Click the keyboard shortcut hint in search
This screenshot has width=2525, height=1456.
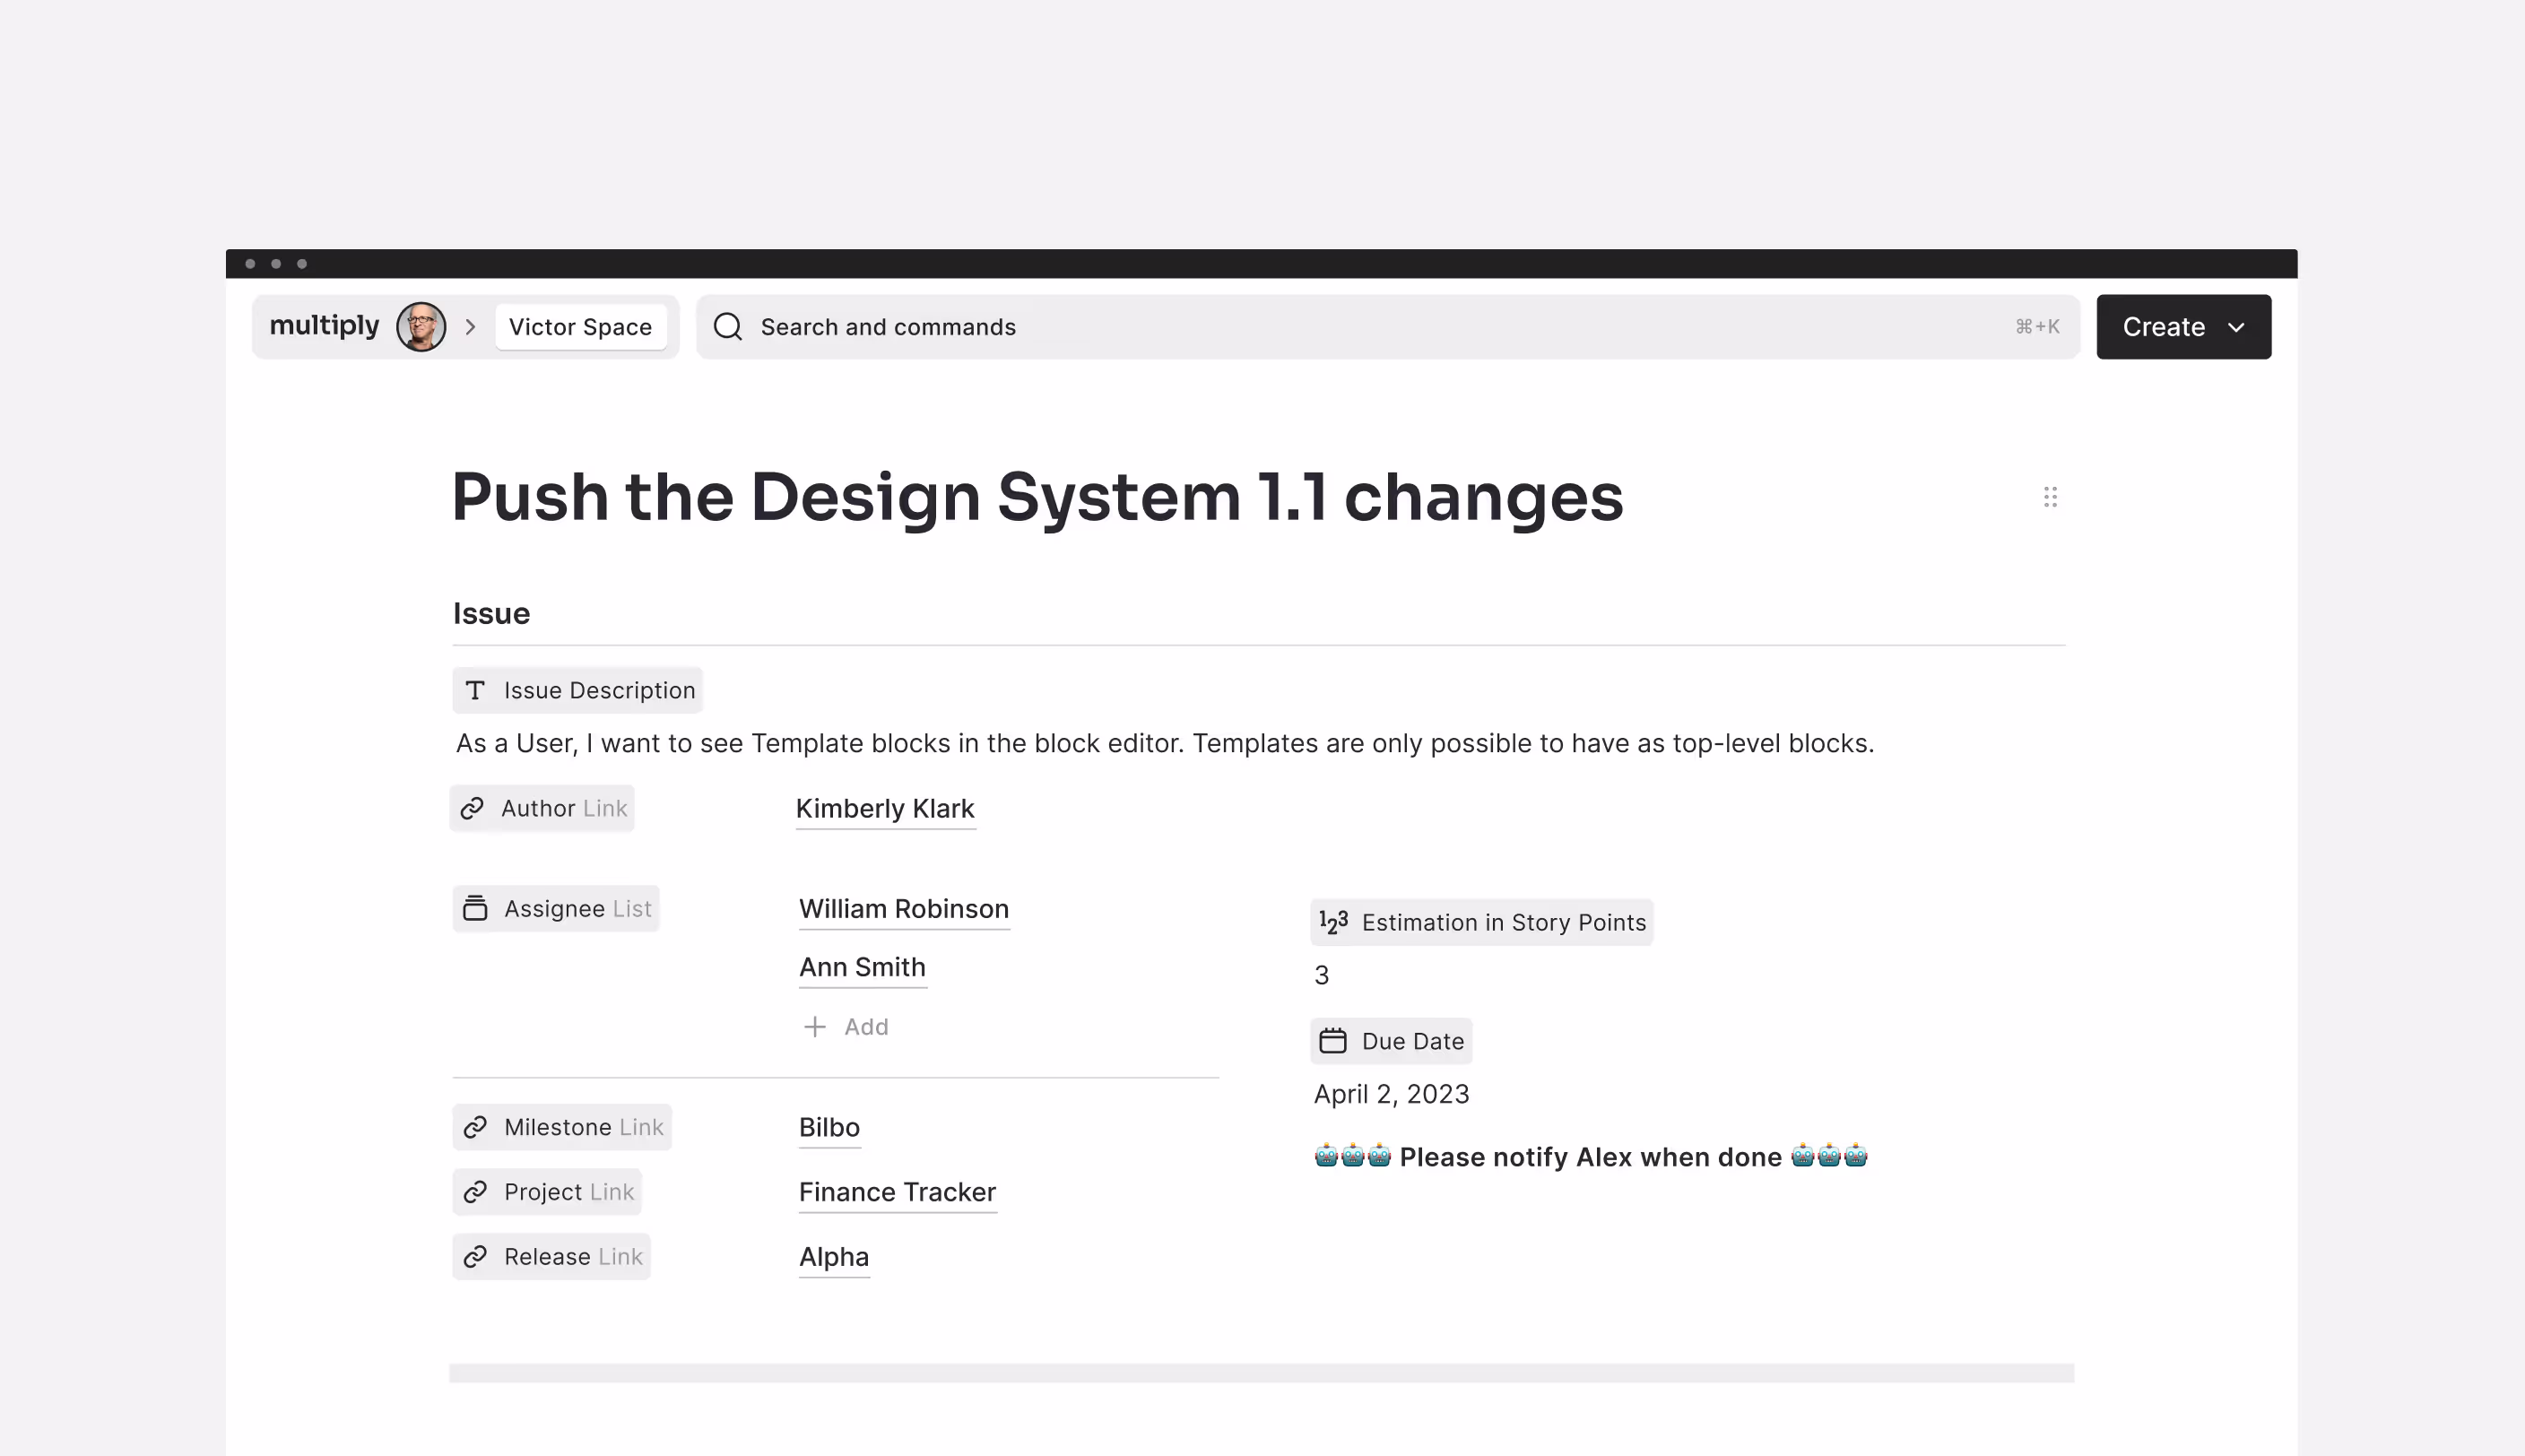[x=2037, y=327]
